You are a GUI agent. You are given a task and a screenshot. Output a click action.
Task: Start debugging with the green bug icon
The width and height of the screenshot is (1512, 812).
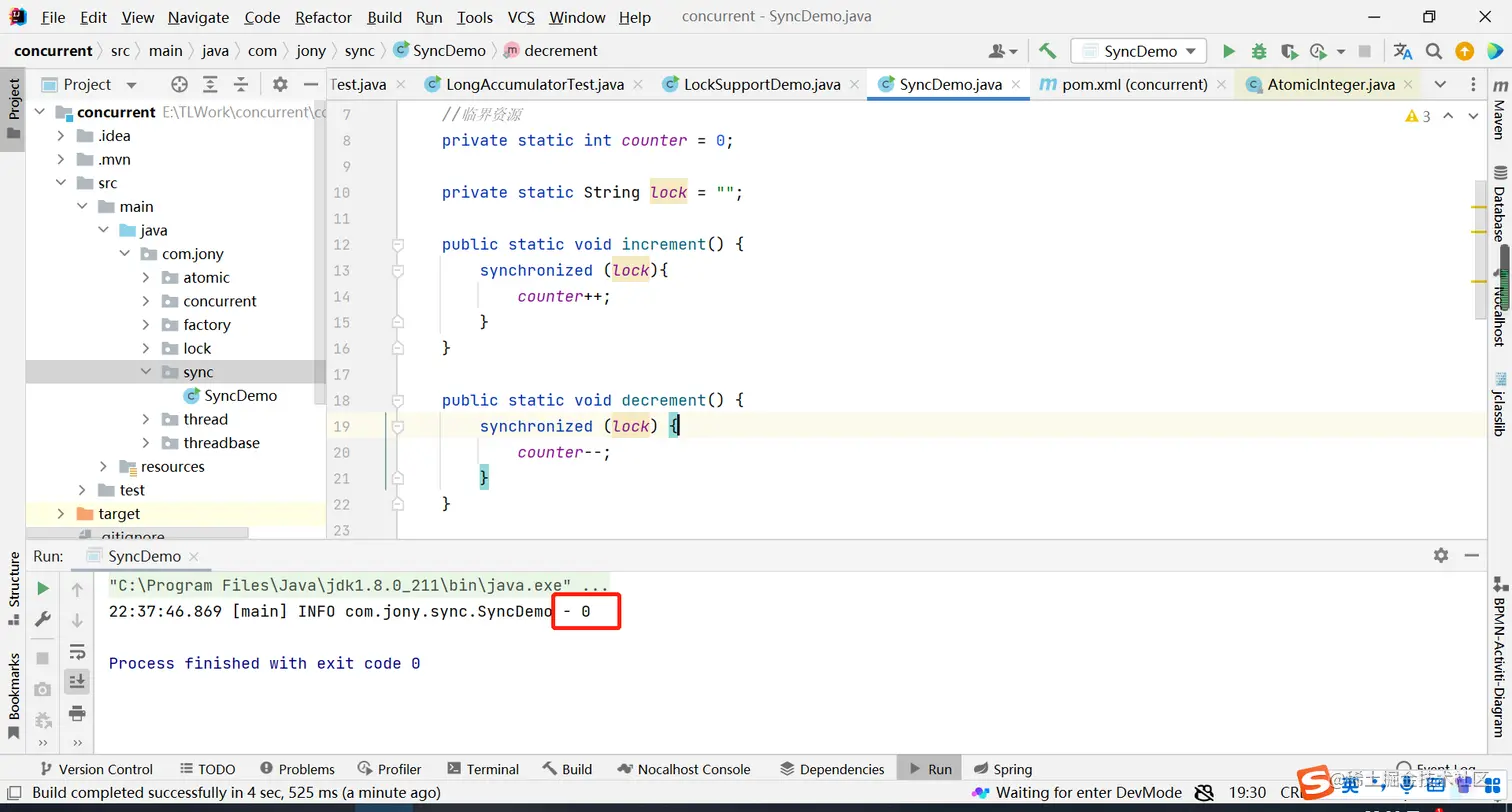(x=1259, y=51)
